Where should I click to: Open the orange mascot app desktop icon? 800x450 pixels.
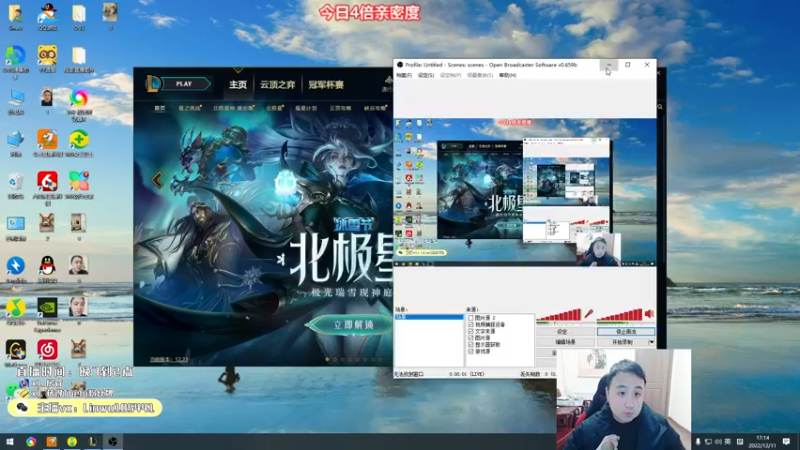(x=47, y=141)
